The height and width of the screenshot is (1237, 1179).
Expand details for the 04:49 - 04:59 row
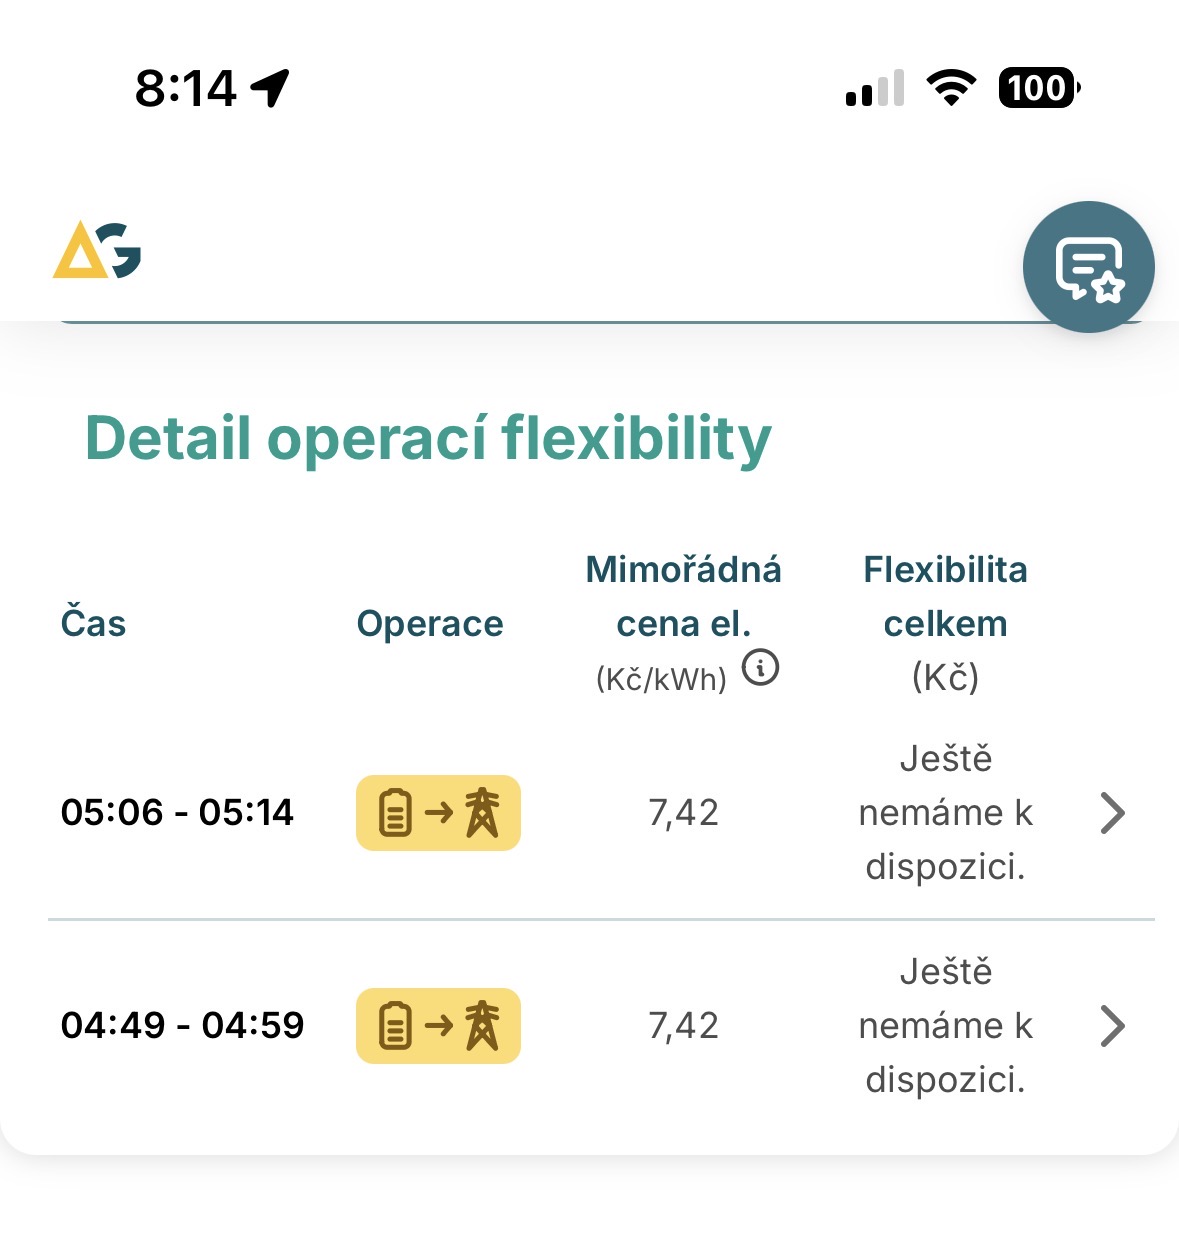coord(1112,1026)
